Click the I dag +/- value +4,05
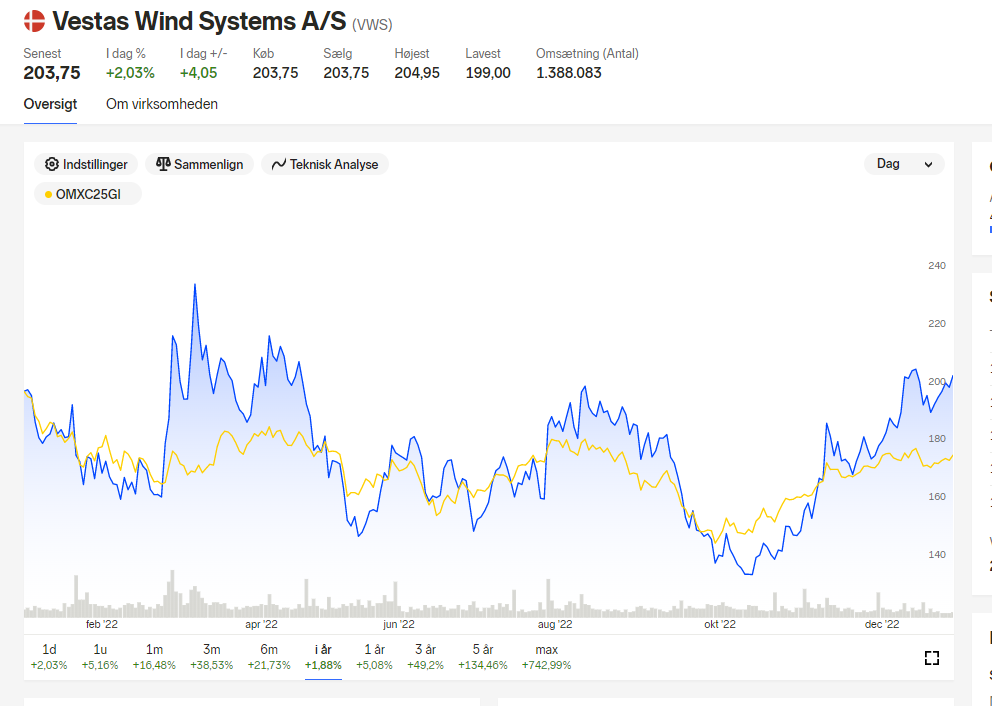The width and height of the screenshot is (992, 706). (x=199, y=73)
